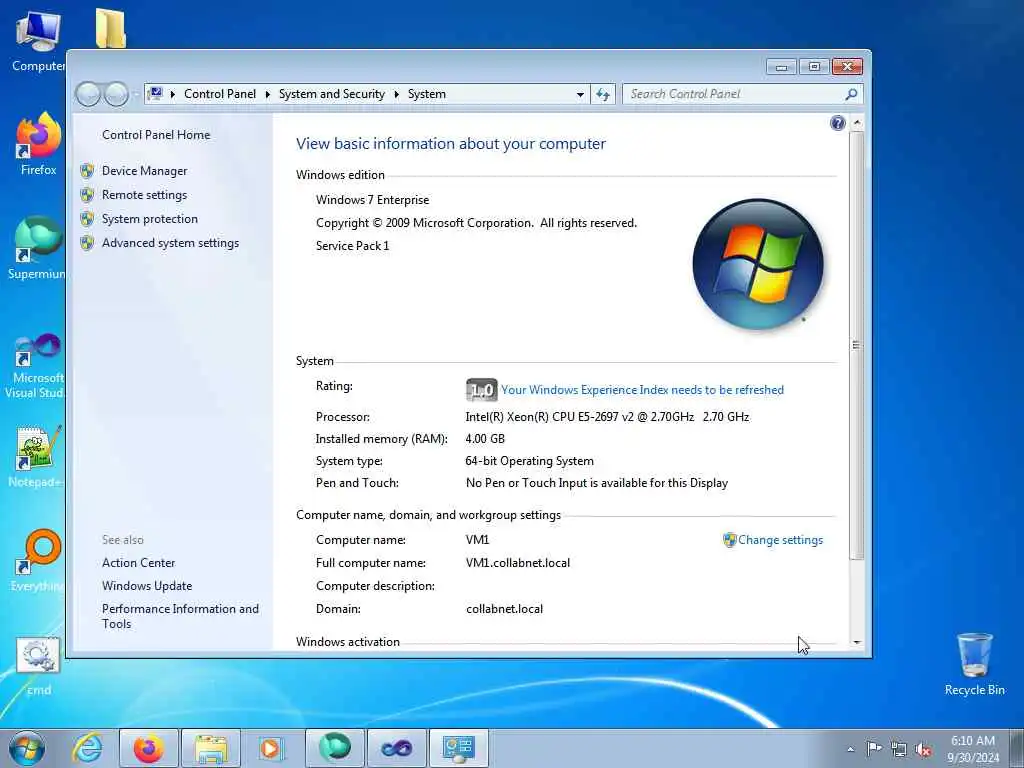The height and width of the screenshot is (768, 1024).
Task: Show hidden tray icons arrow
Action: coord(850,749)
